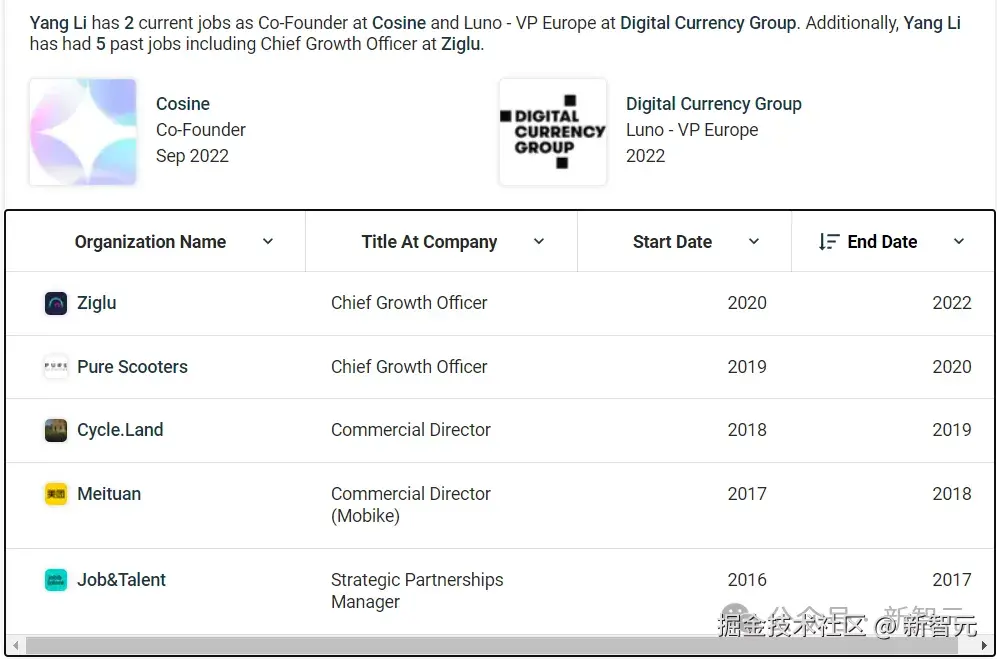Expand the End Date column dropdown
Viewport: 997px width, 659px height.
click(959, 242)
